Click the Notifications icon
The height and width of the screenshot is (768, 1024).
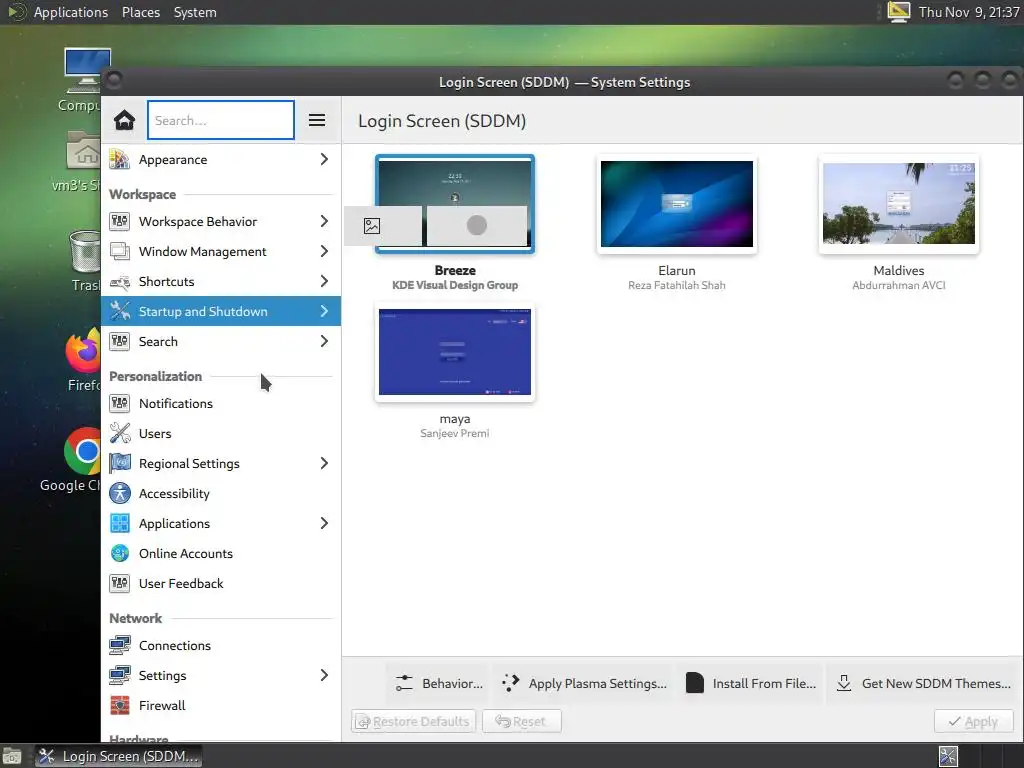120,404
